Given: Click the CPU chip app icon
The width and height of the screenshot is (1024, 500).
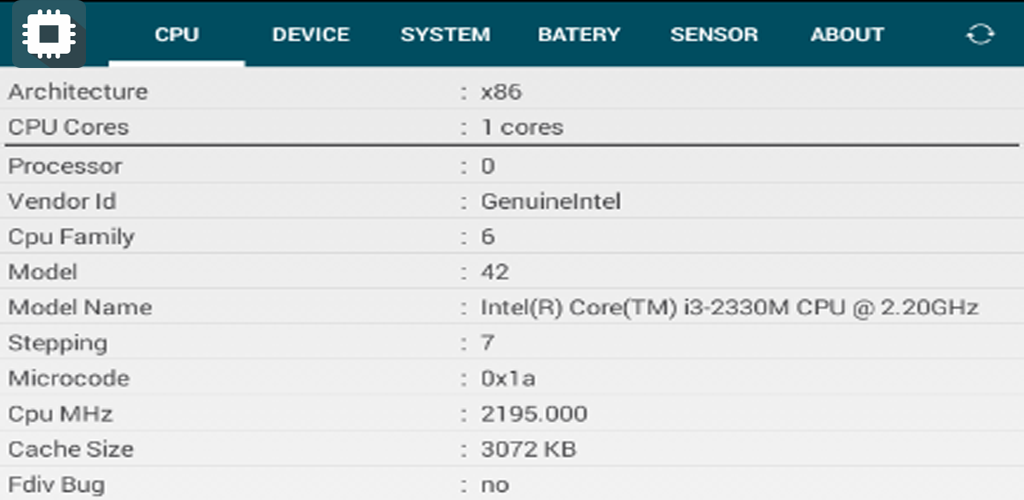Looking at the screenshot, I should point(48,34).
